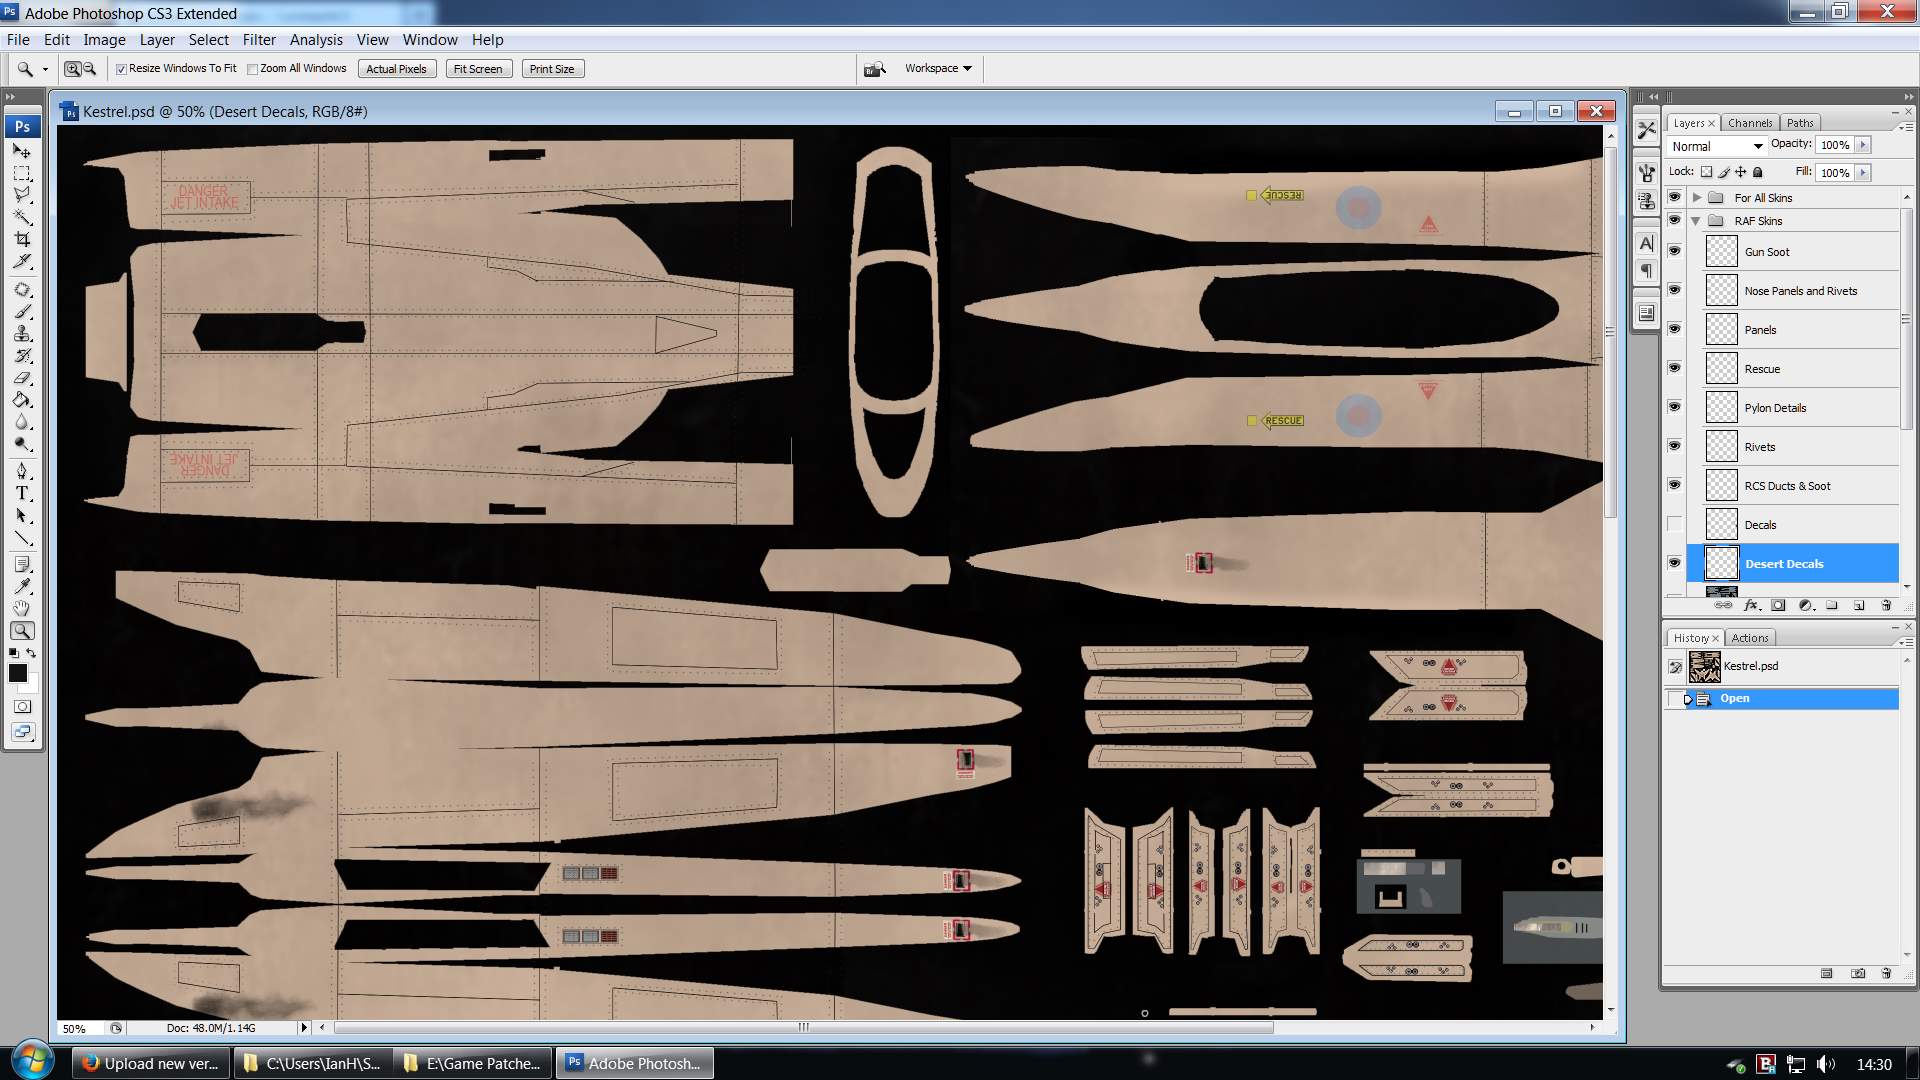Open the Filter menu
Viewport: 1920px width, 1080px height.
click(x=259, y=40)
